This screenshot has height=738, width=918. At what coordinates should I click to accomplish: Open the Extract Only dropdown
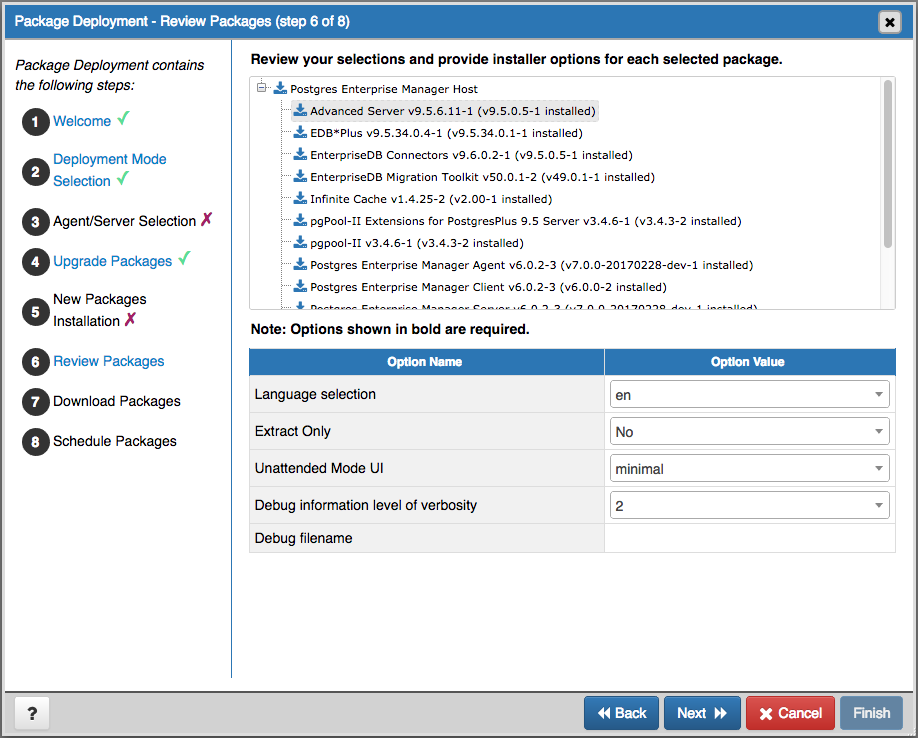[749, 431]
